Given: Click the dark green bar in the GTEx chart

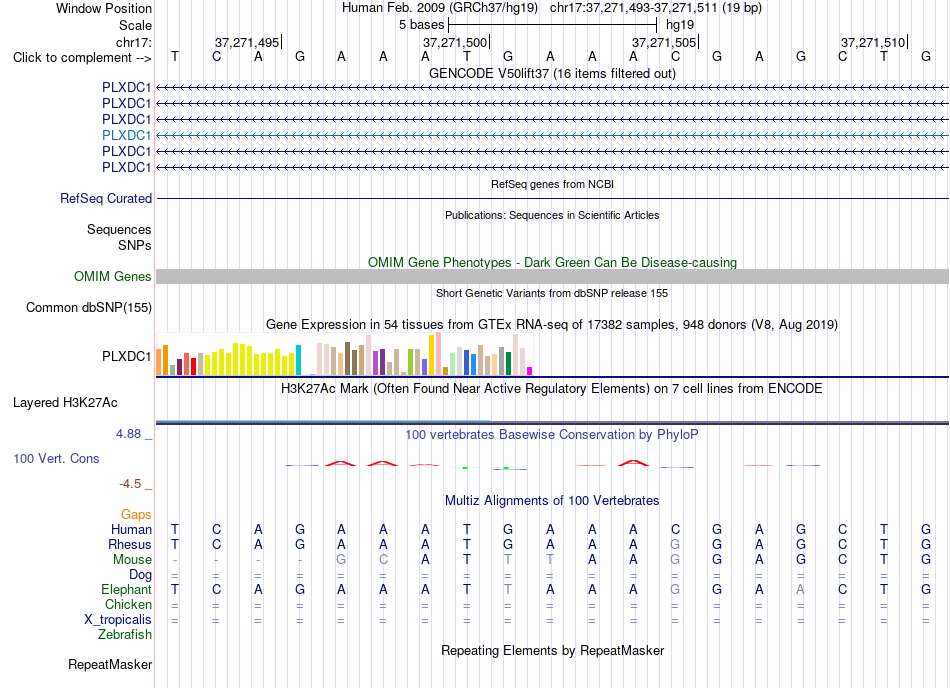Looking at the screenshot, I should click(x=508, y=364).
